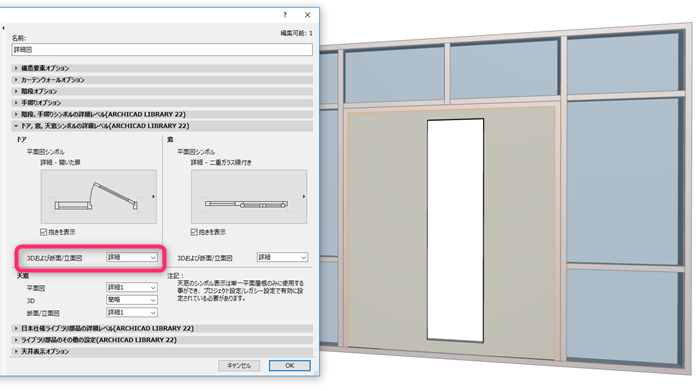Collapse the ドア, 窓, 天窓シンボルの詳細レベル section
The height and width of the screenshot is (391, 700).
point(162,126)
